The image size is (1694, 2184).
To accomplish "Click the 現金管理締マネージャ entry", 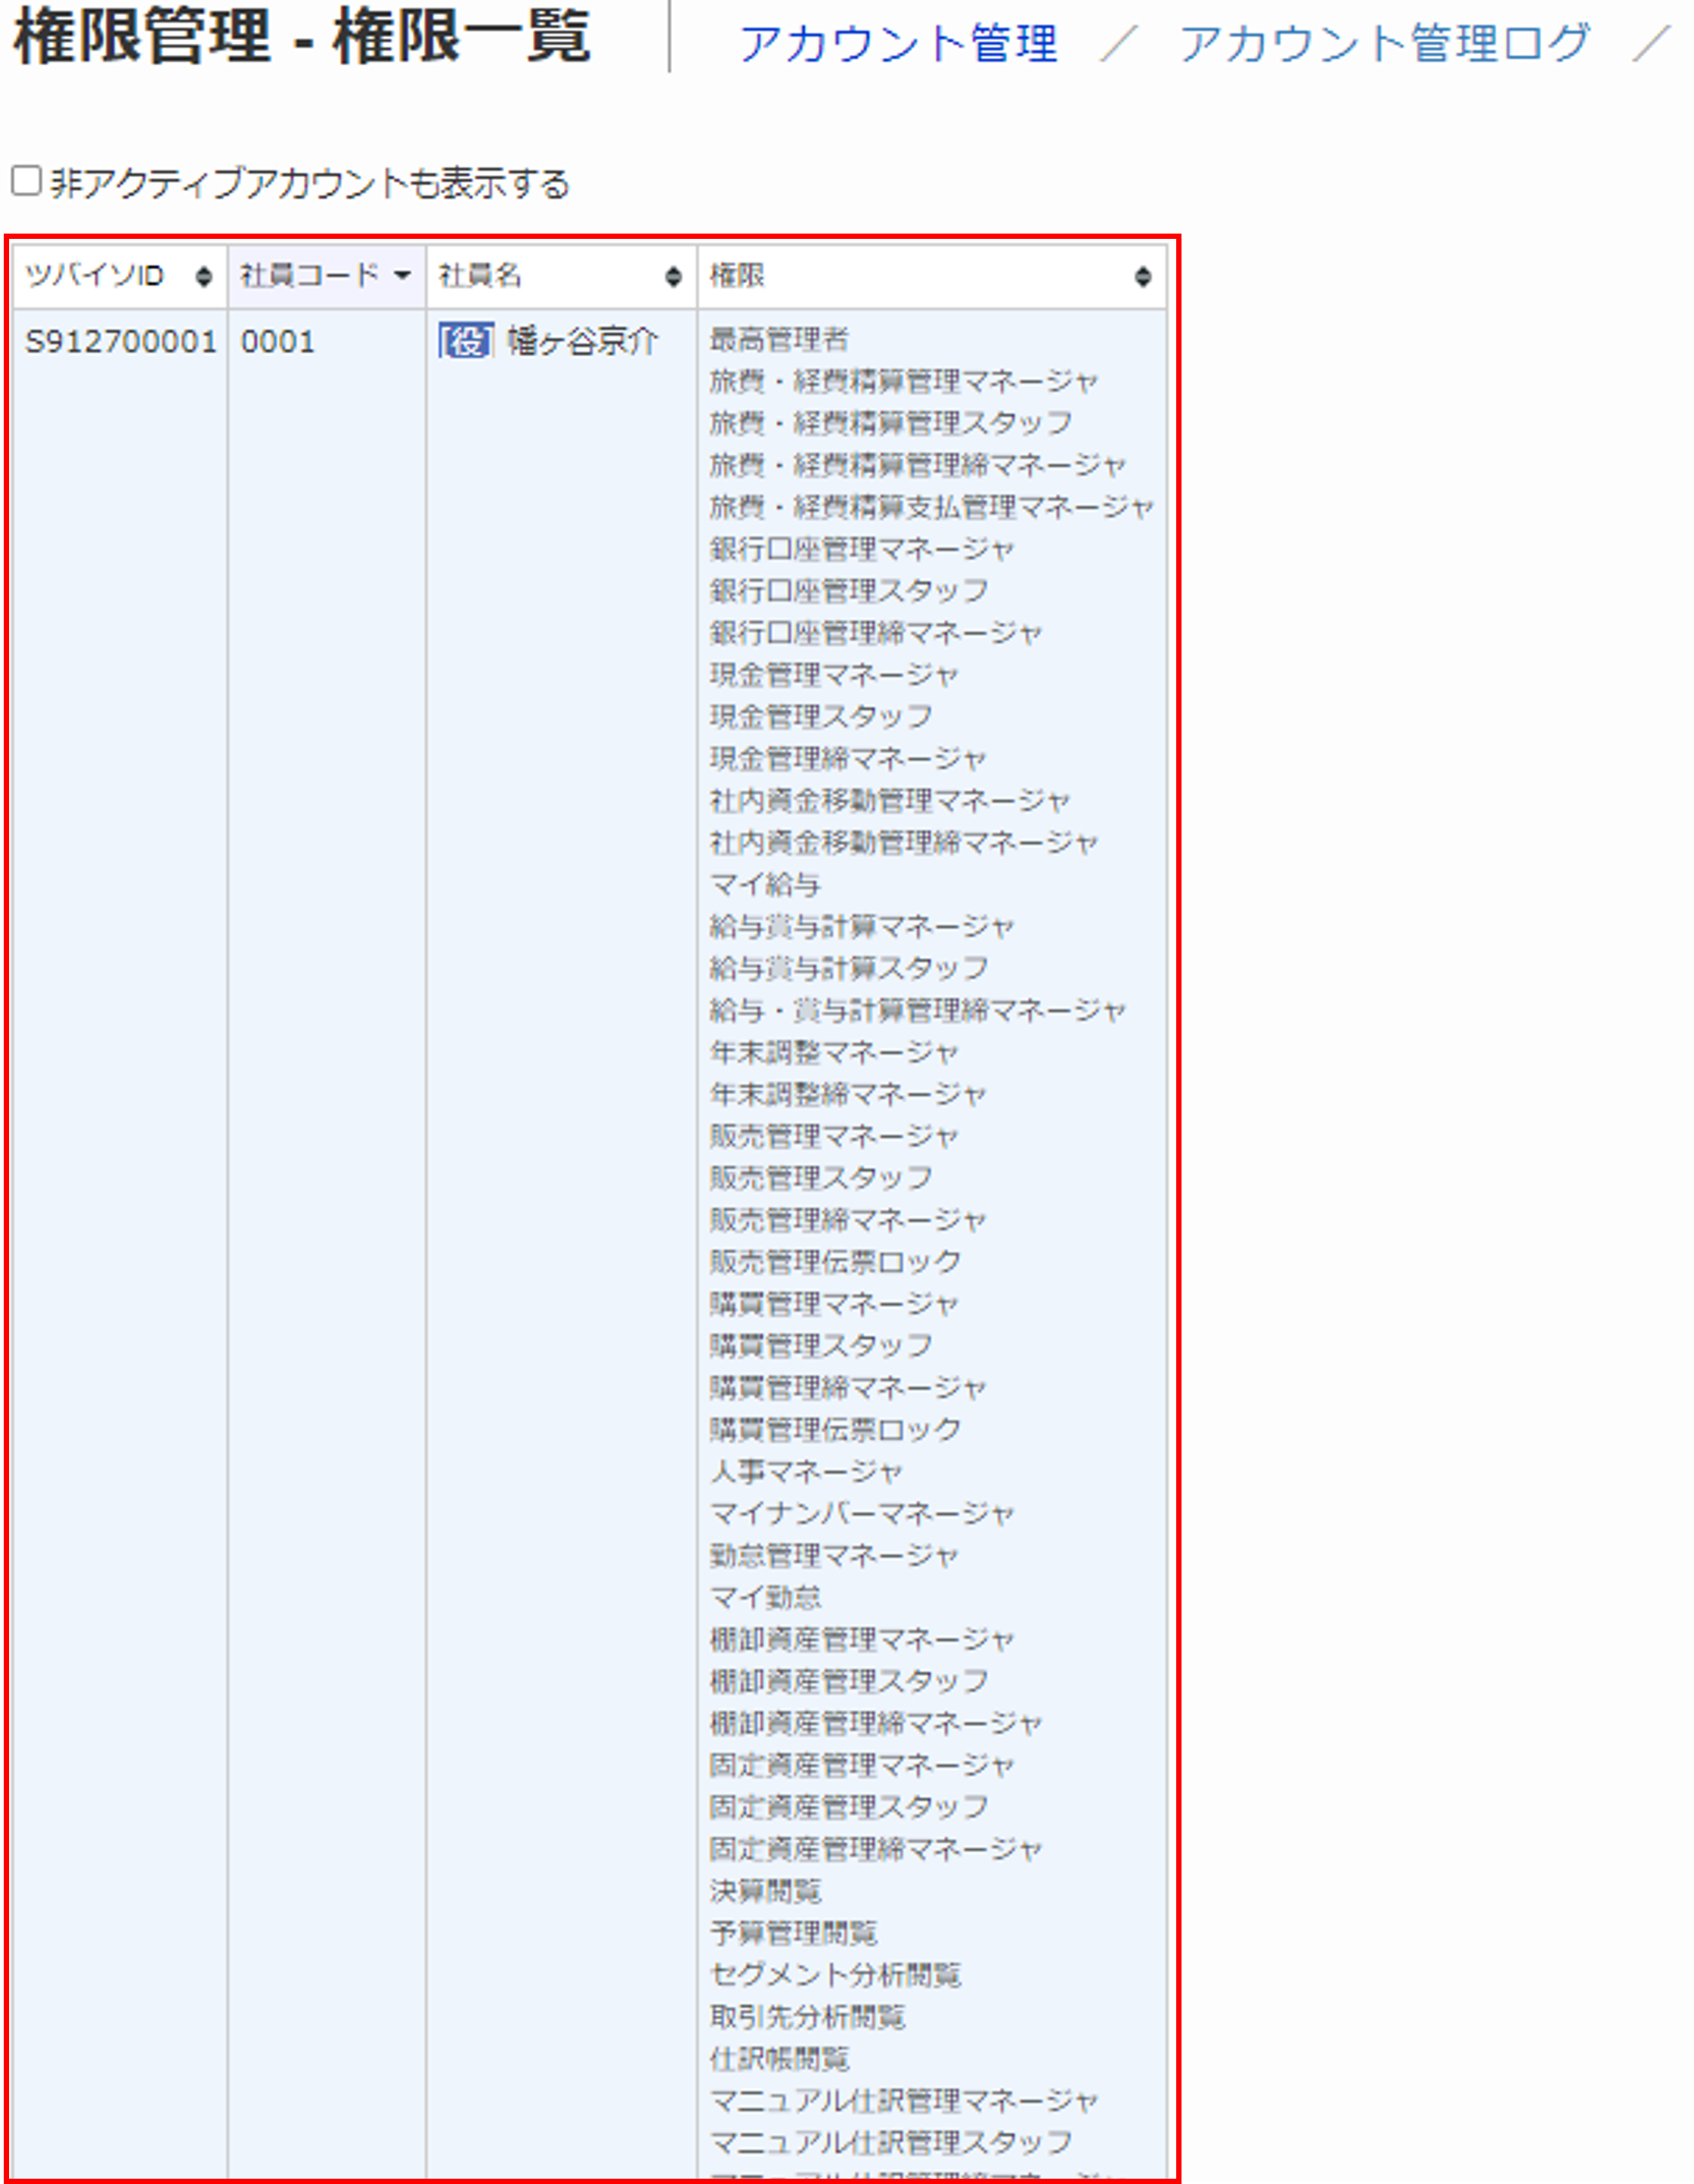I will click(x=847, y=759).
